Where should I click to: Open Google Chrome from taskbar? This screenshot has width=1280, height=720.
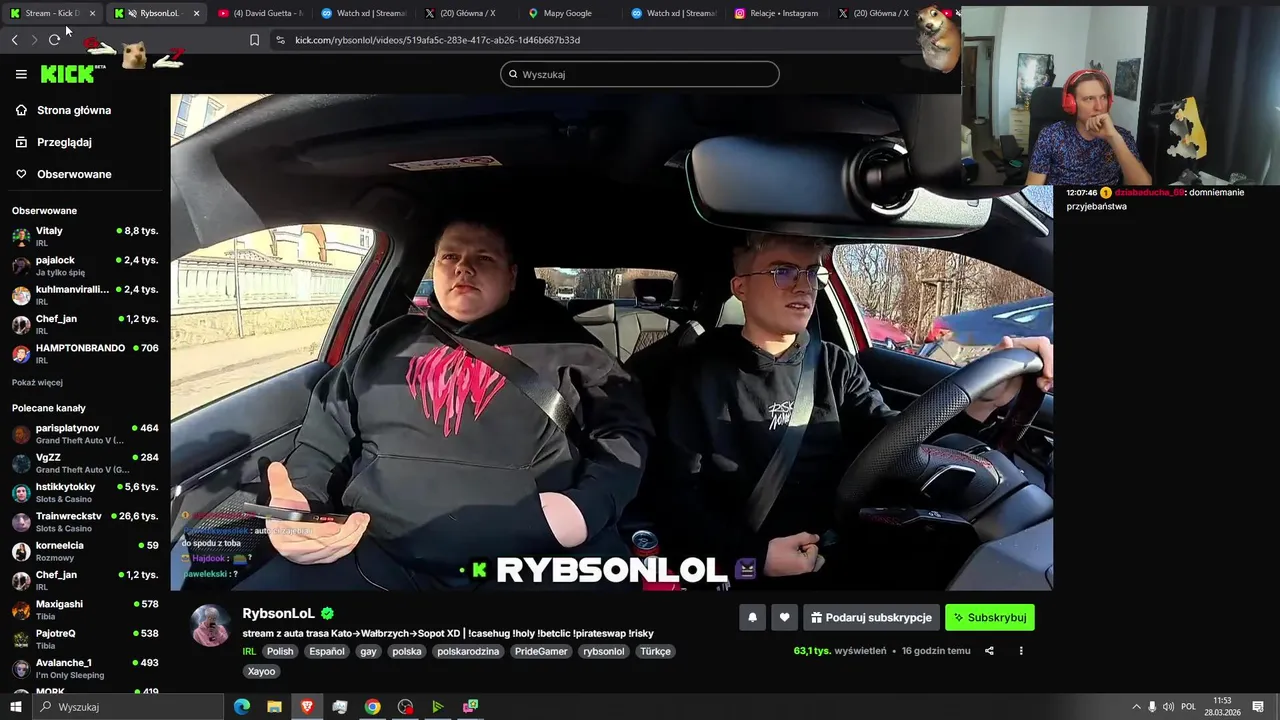[x=372, y=707]
